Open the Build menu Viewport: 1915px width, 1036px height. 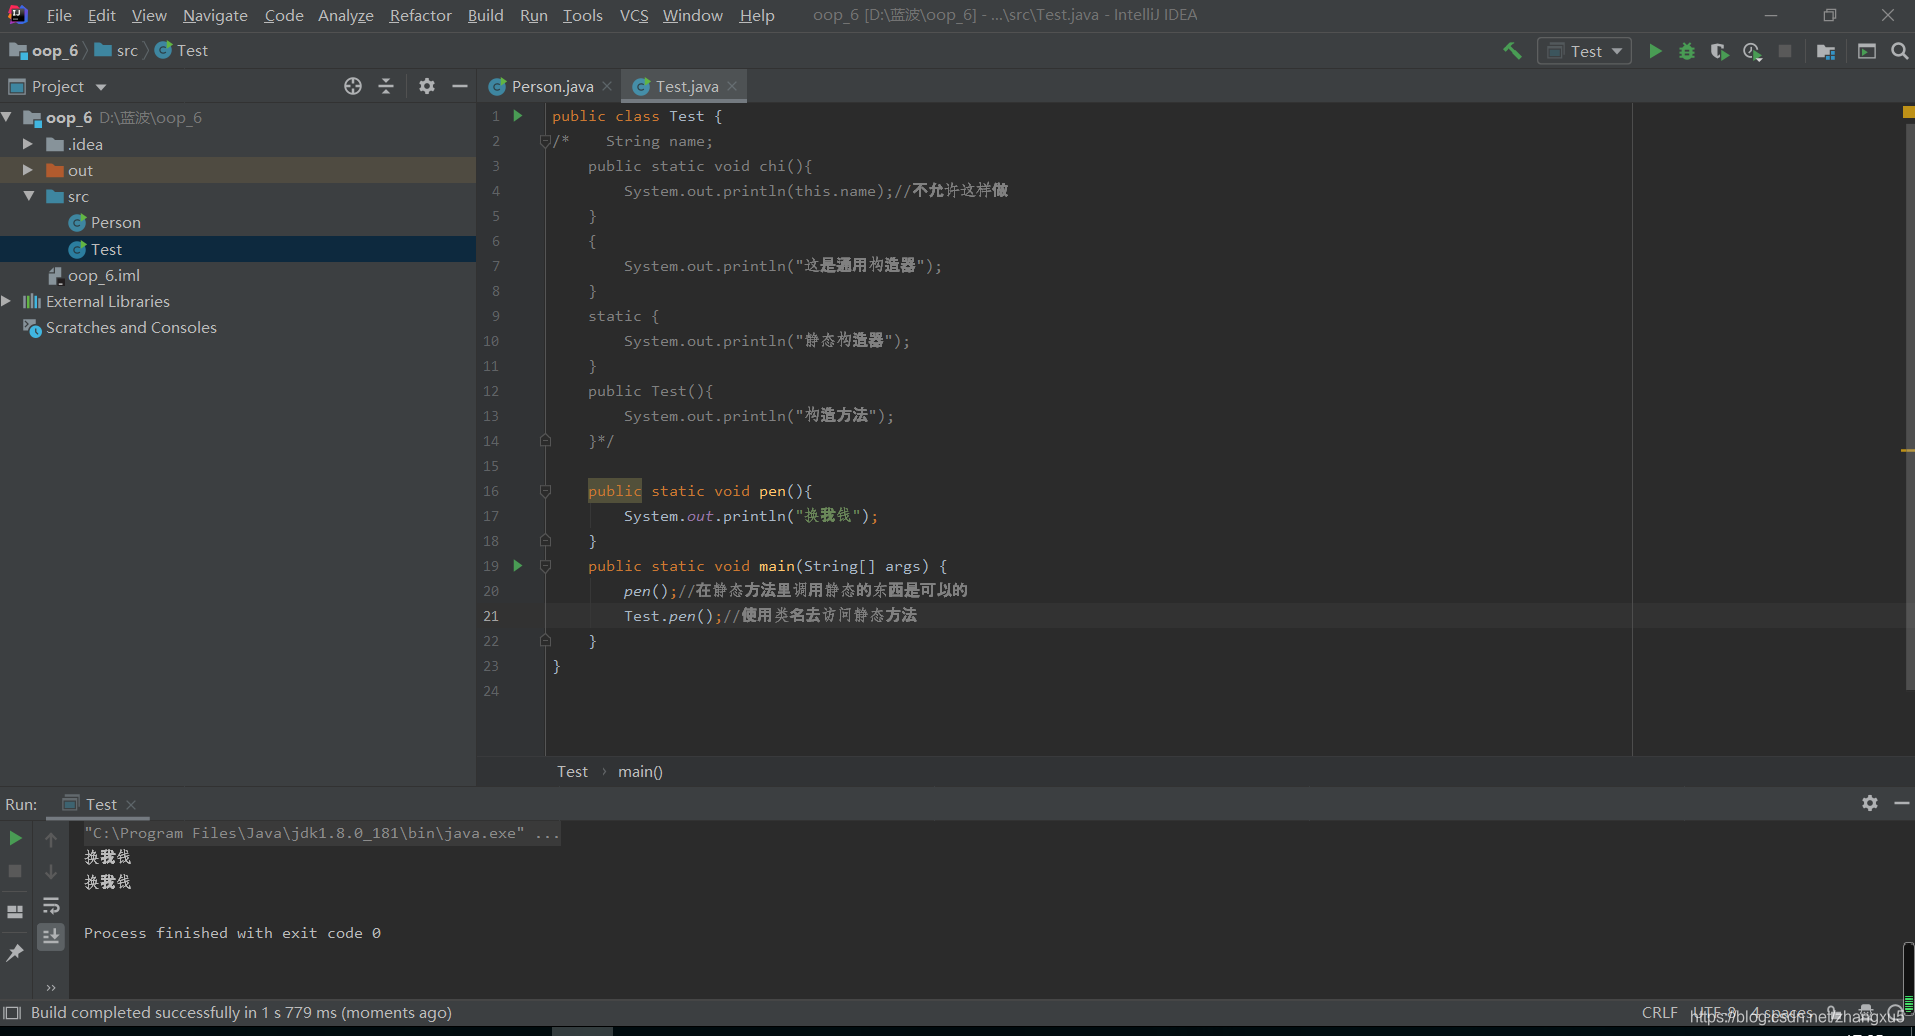coord(485,15)
